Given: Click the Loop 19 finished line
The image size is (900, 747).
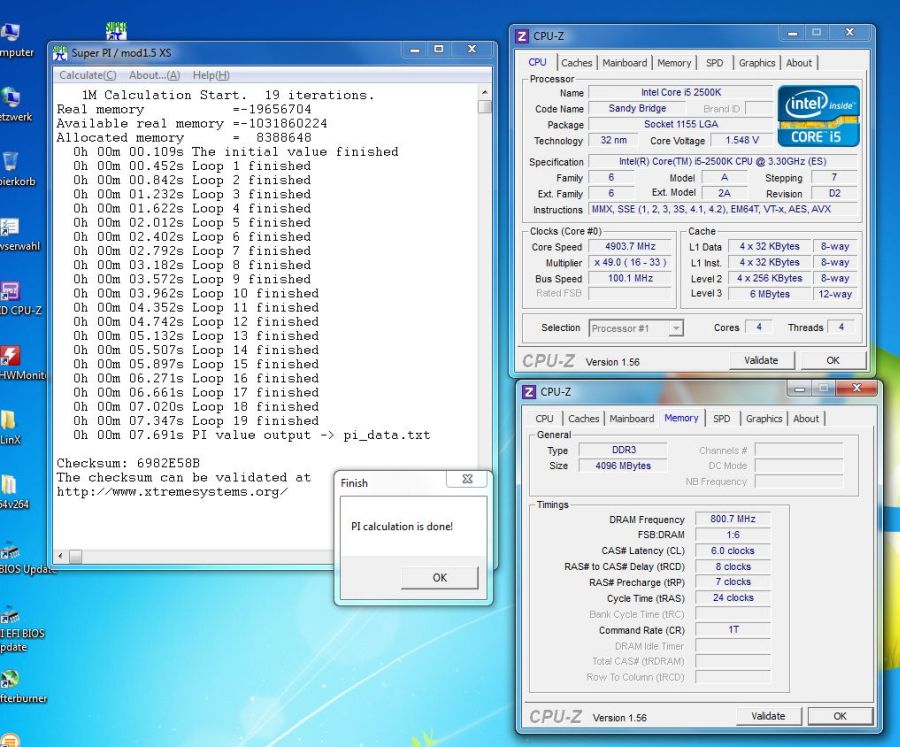Looking at the screenshot, I should point(196,421).
